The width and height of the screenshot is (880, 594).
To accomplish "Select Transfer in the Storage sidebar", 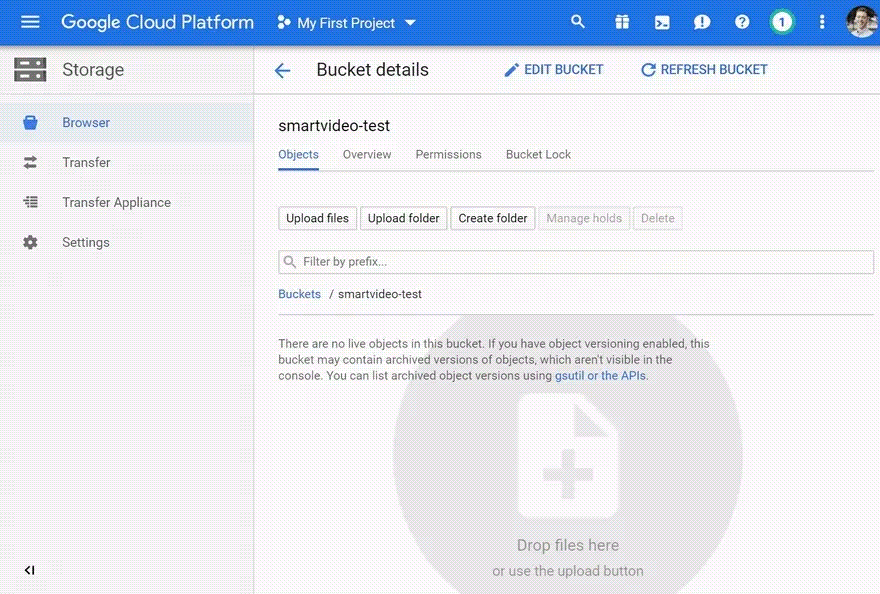I will click(x=86, y=162).
